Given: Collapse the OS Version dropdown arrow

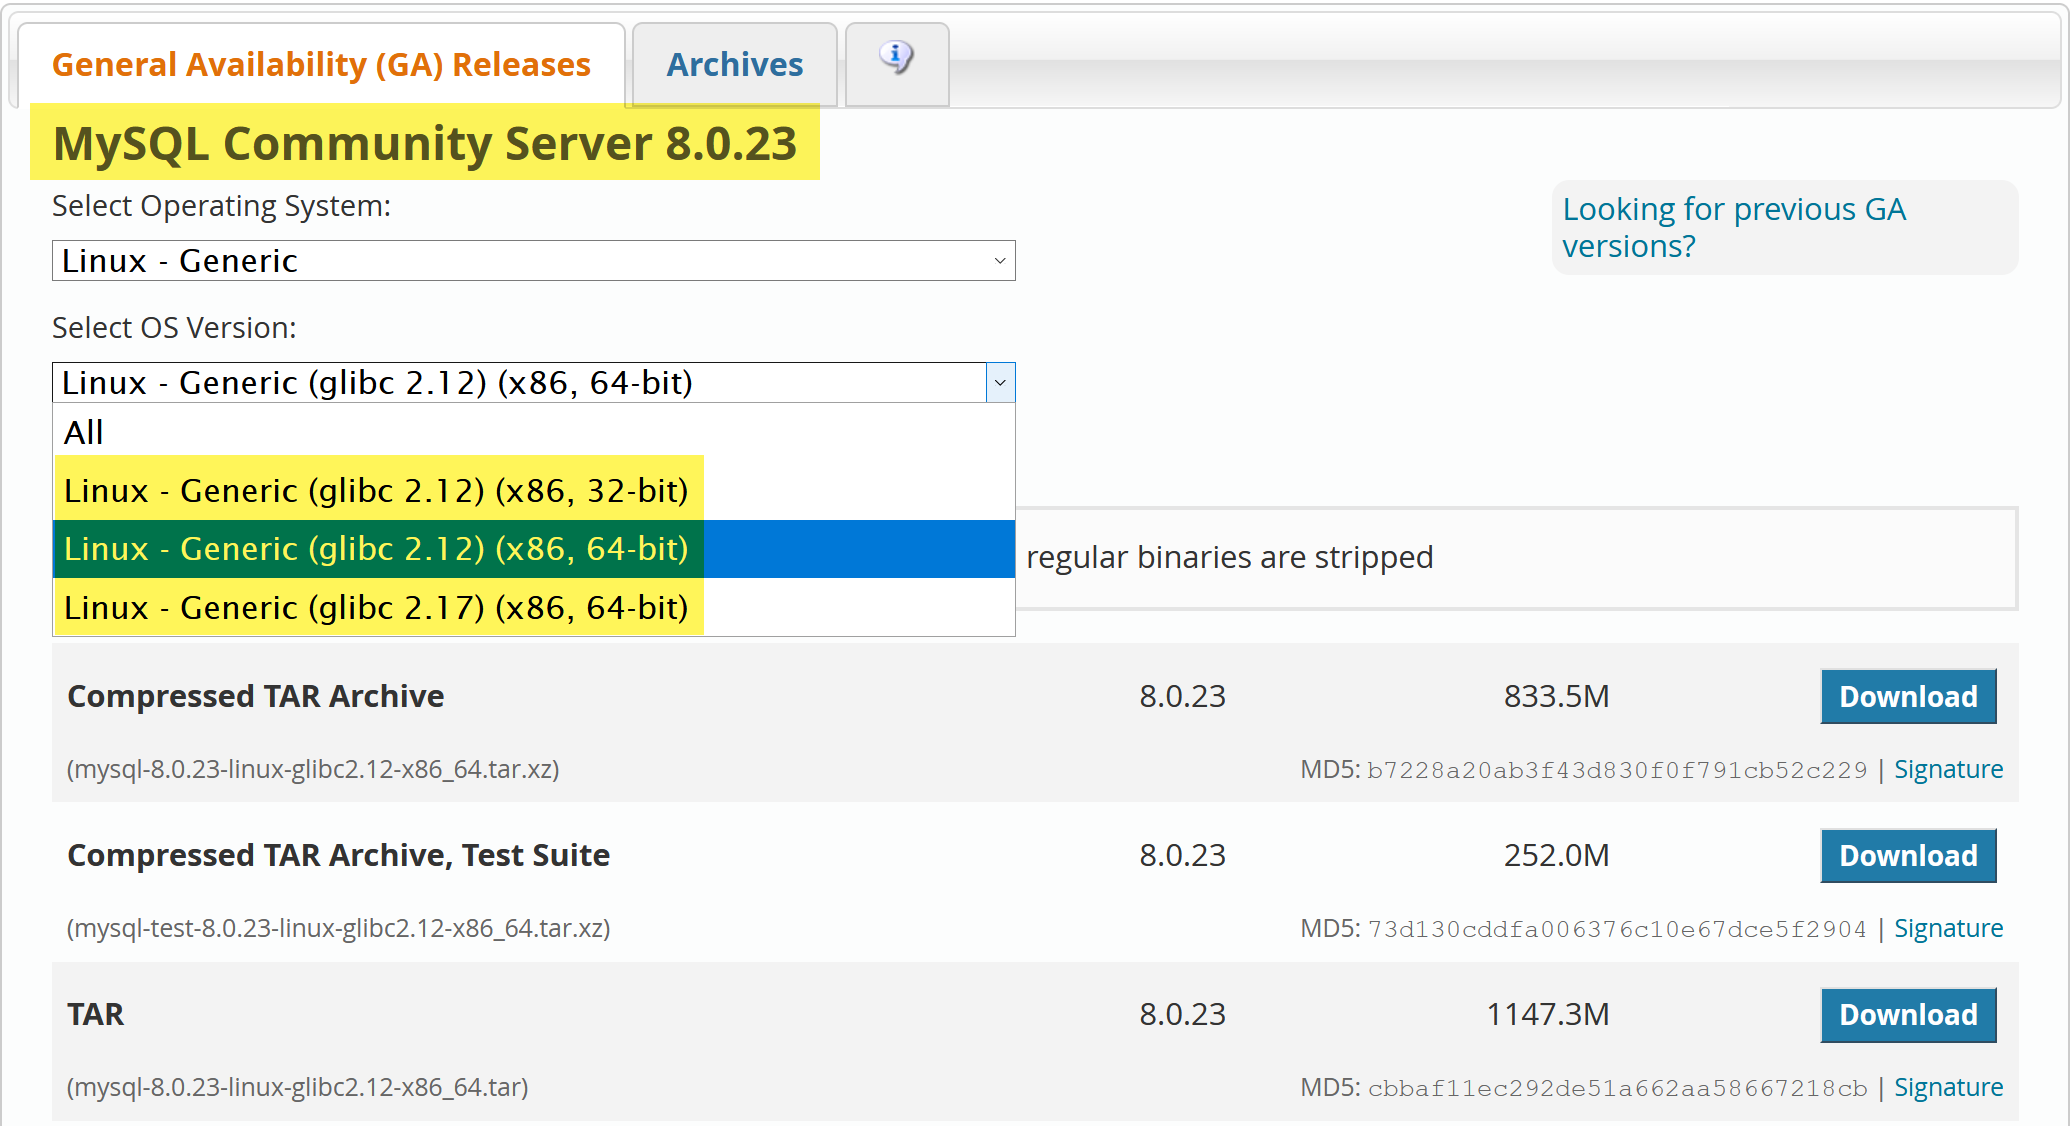Looking at the screenshot, I should (1000, 383).
